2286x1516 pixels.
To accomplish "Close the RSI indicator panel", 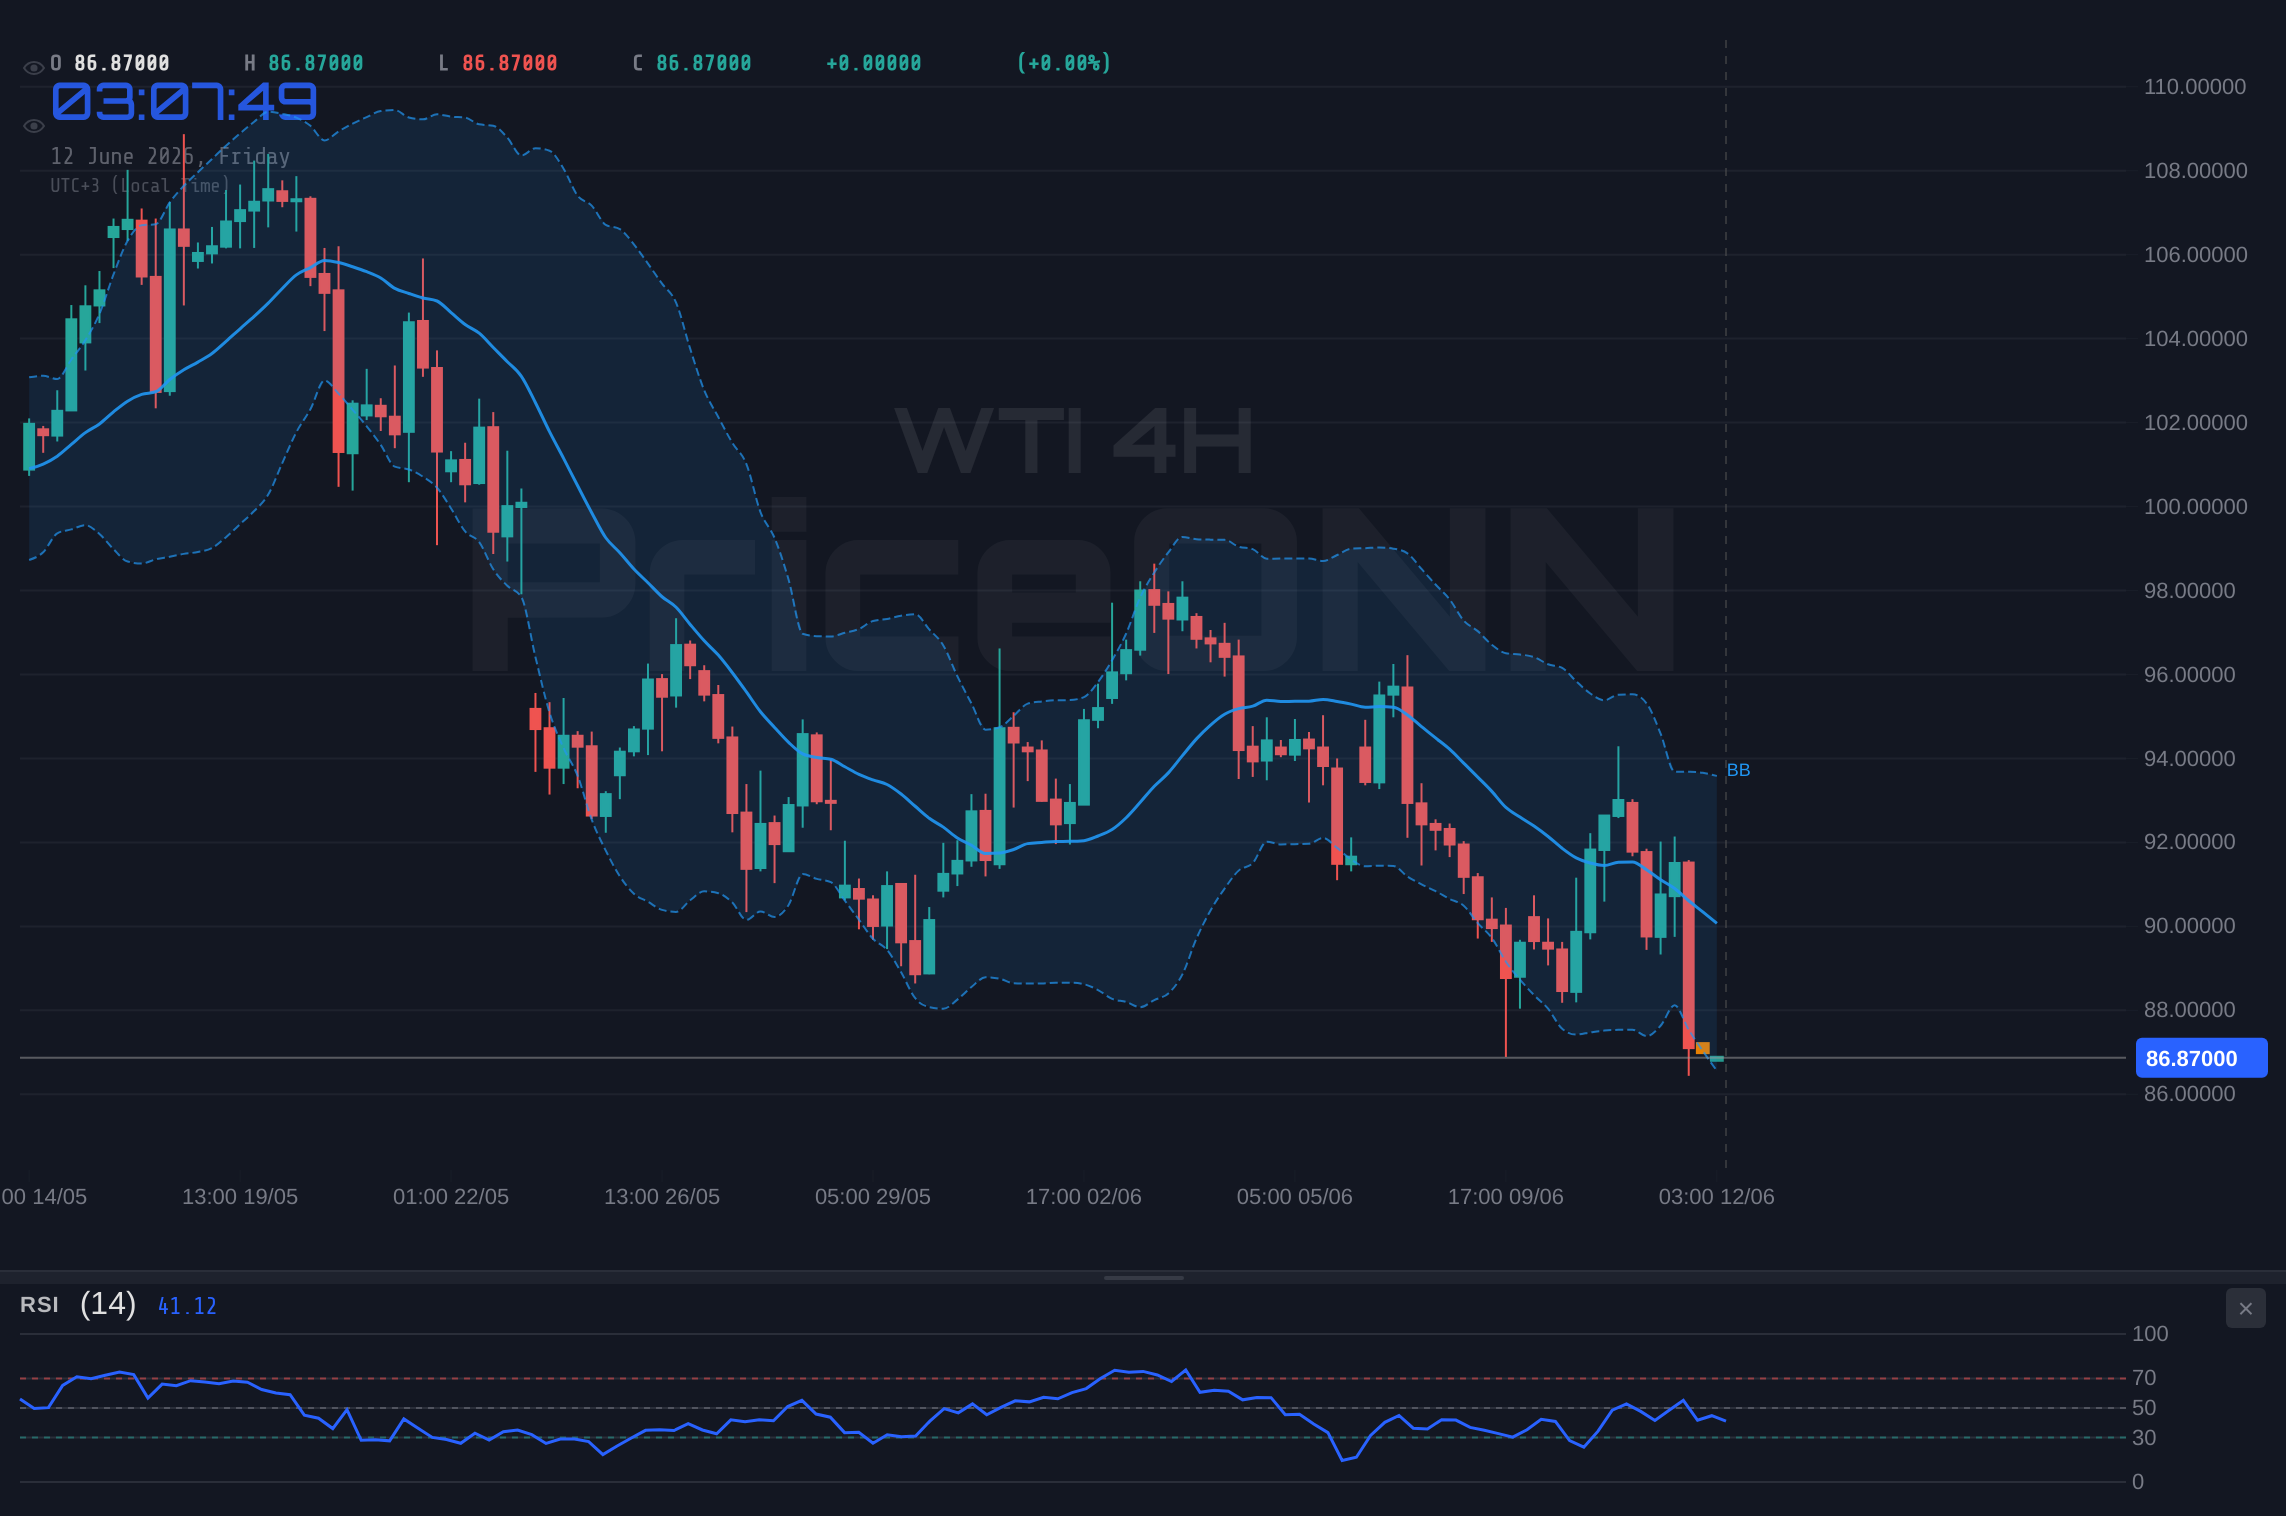I will (x=2245, y=1308).
